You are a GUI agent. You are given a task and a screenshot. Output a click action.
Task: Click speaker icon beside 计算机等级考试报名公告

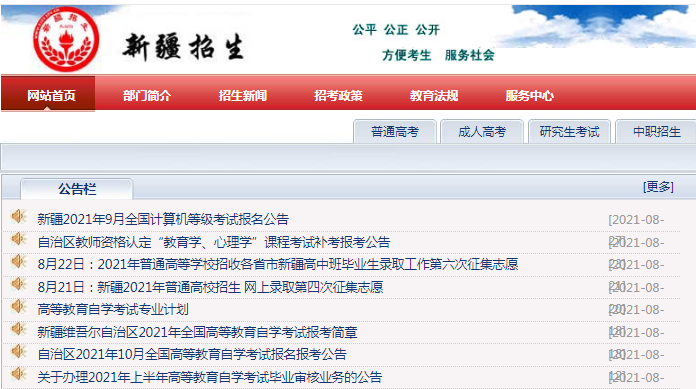click(19, 216)
